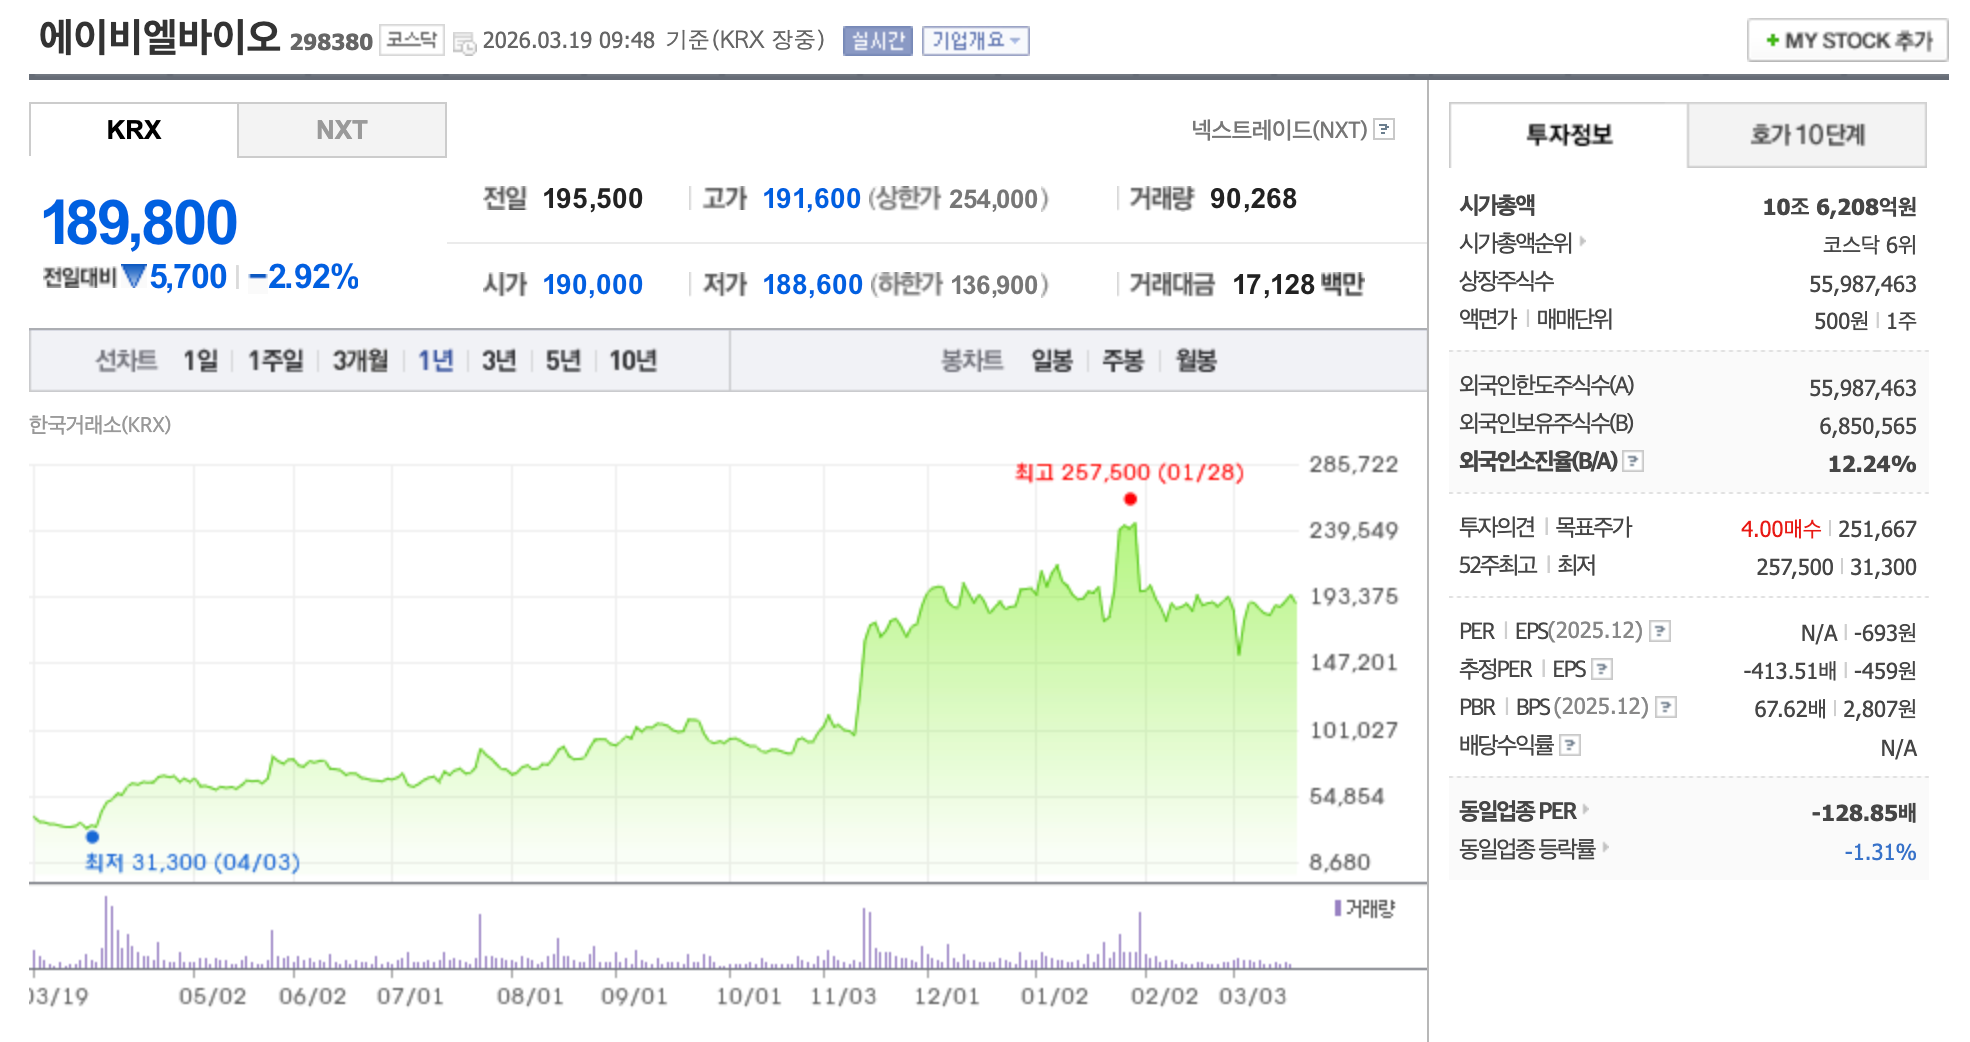Viewport: 1970px width, 1042px height.
Task: Switch to the NXT tab
Action: (342, 130)
